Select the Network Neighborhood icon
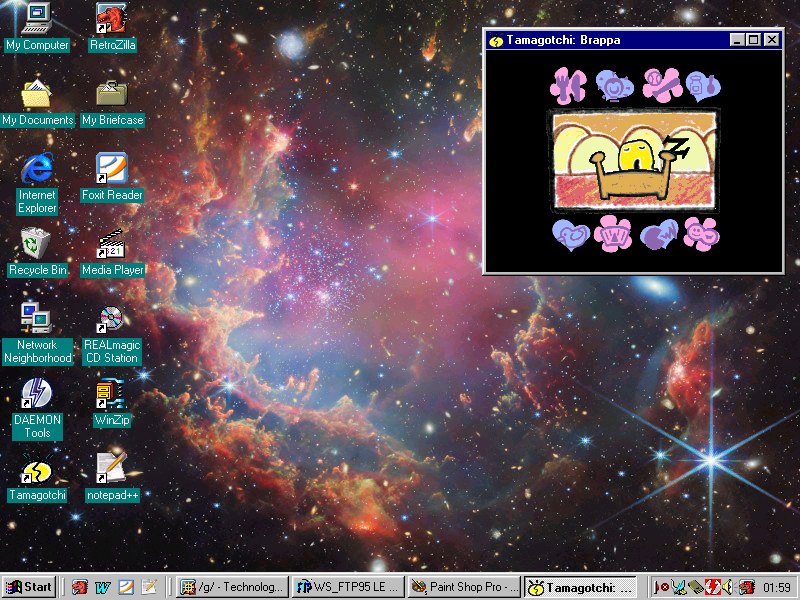This screenshot has height=600, width=800. point(37,333)
